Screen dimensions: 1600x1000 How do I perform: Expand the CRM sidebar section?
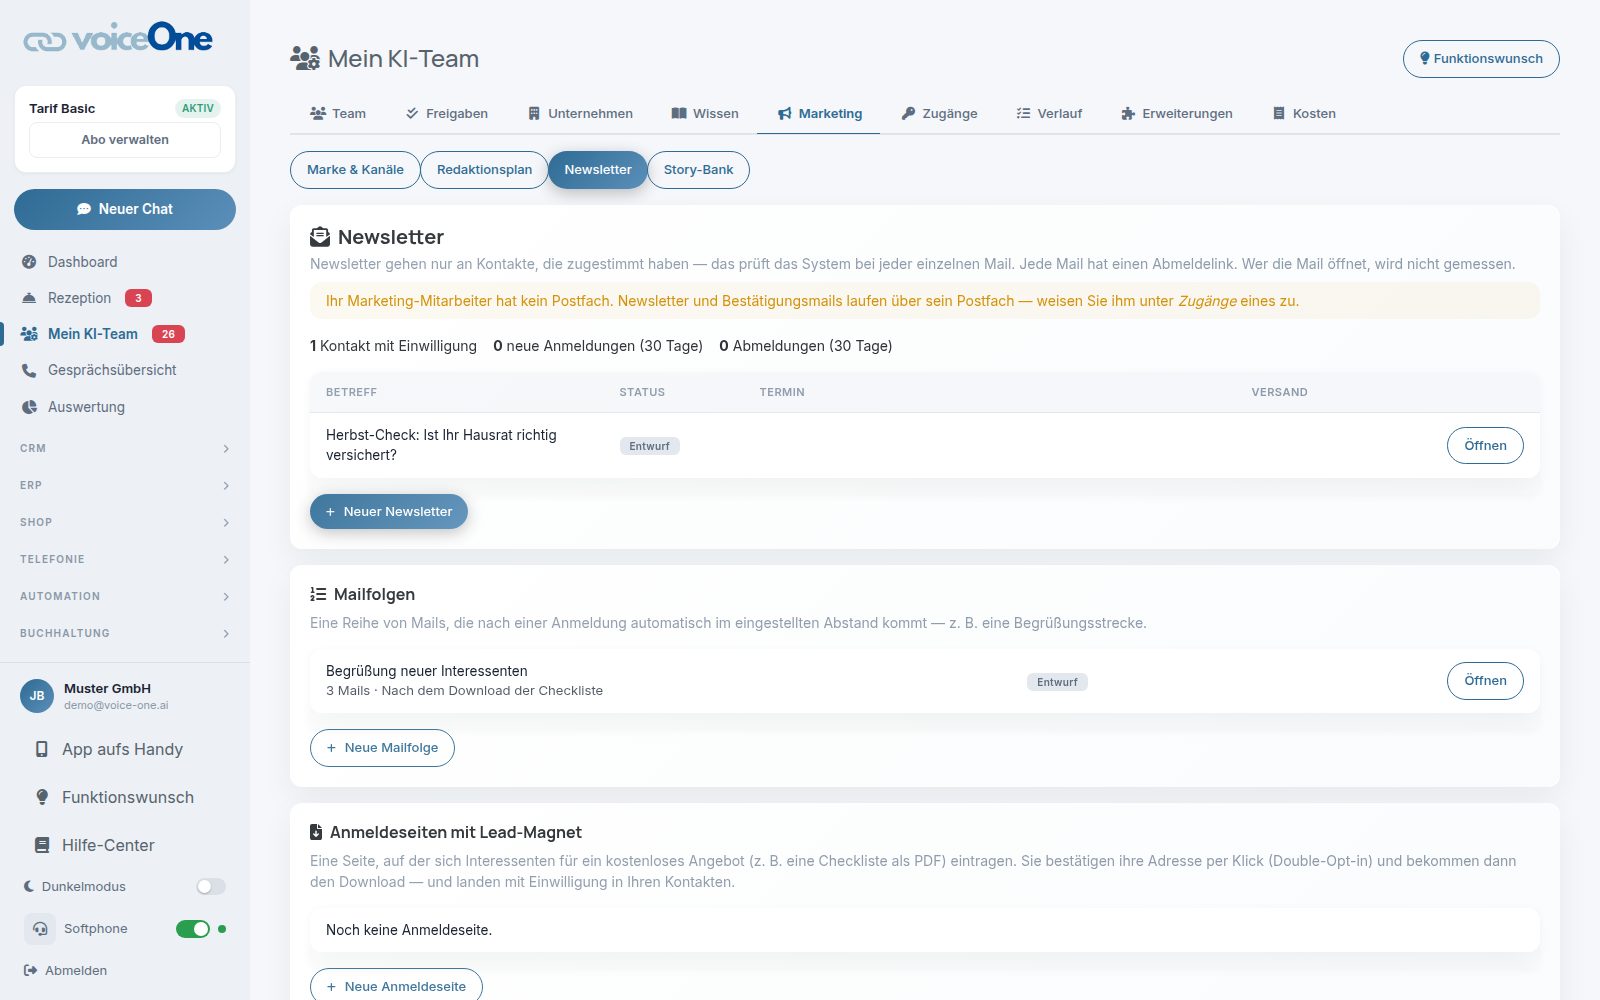[125, 448]
